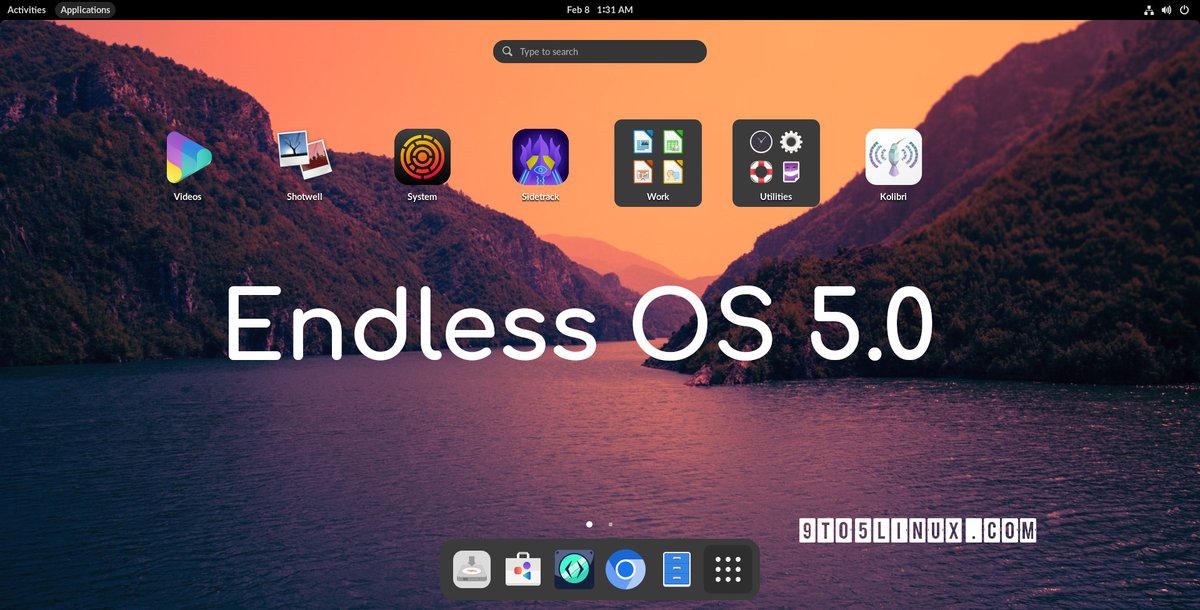
Task: Click the network status icon
Action: [x=1148, y=9]
